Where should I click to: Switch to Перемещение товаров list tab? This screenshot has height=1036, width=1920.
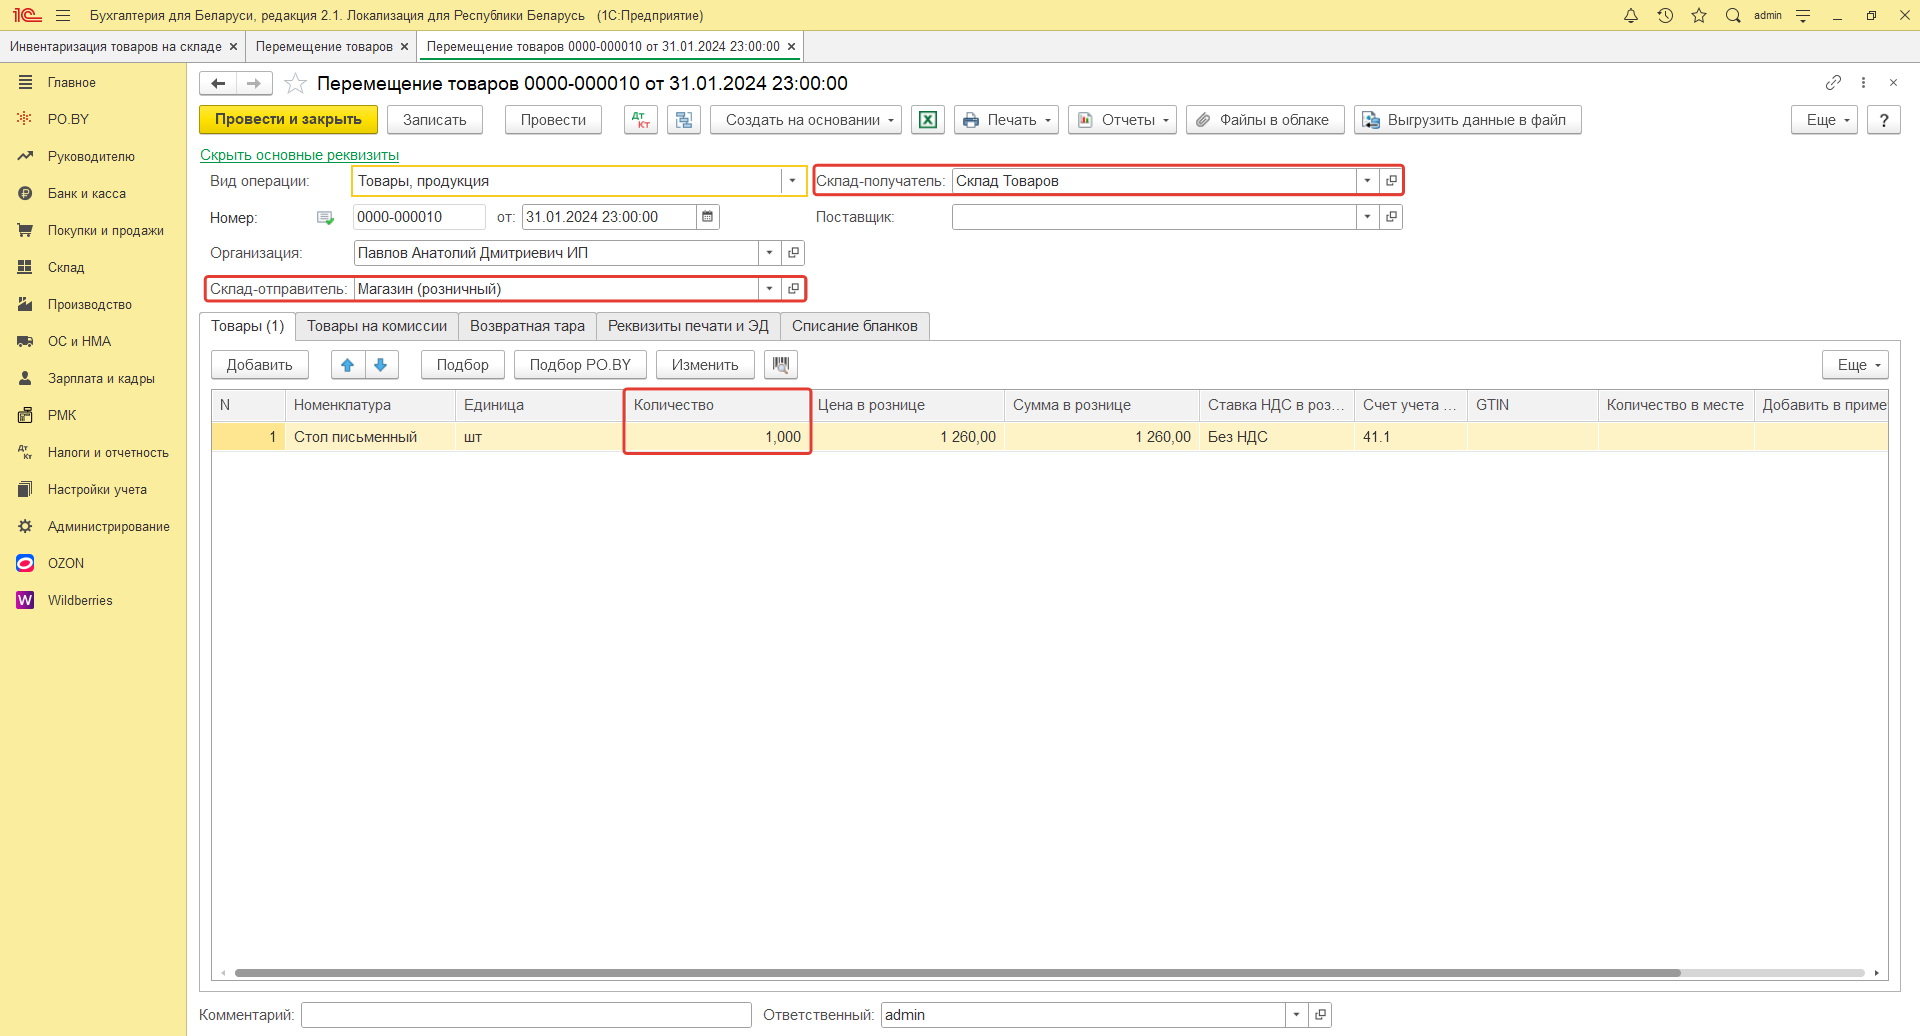324,47
